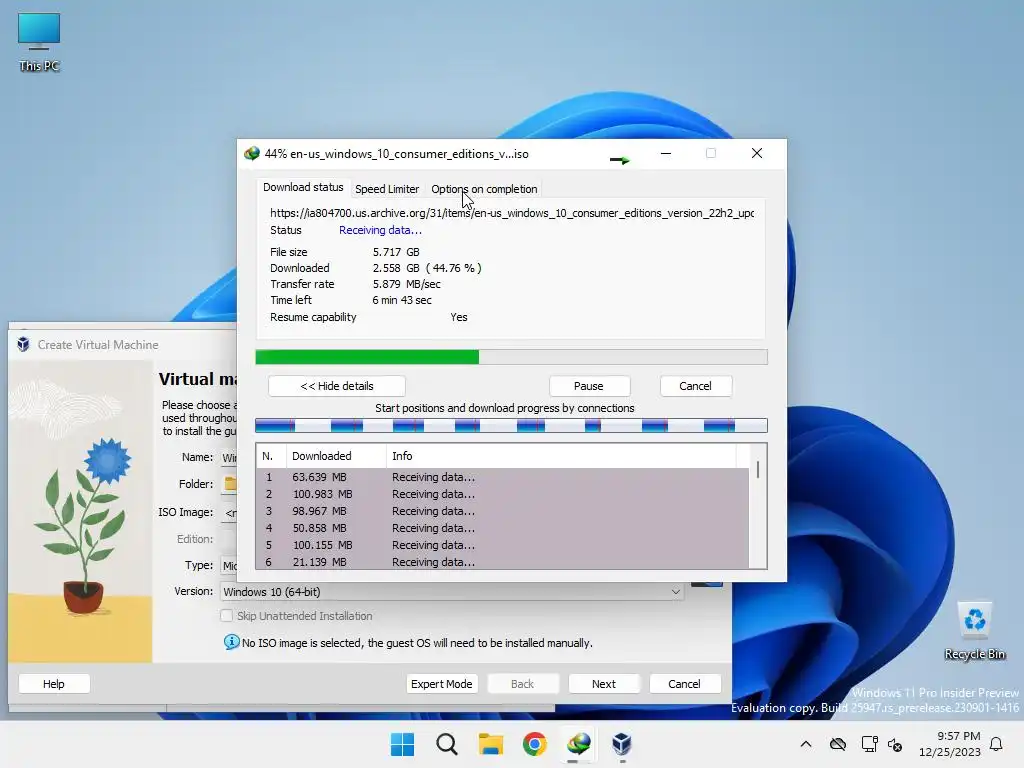Open taskbar Search

coord(447,744)
